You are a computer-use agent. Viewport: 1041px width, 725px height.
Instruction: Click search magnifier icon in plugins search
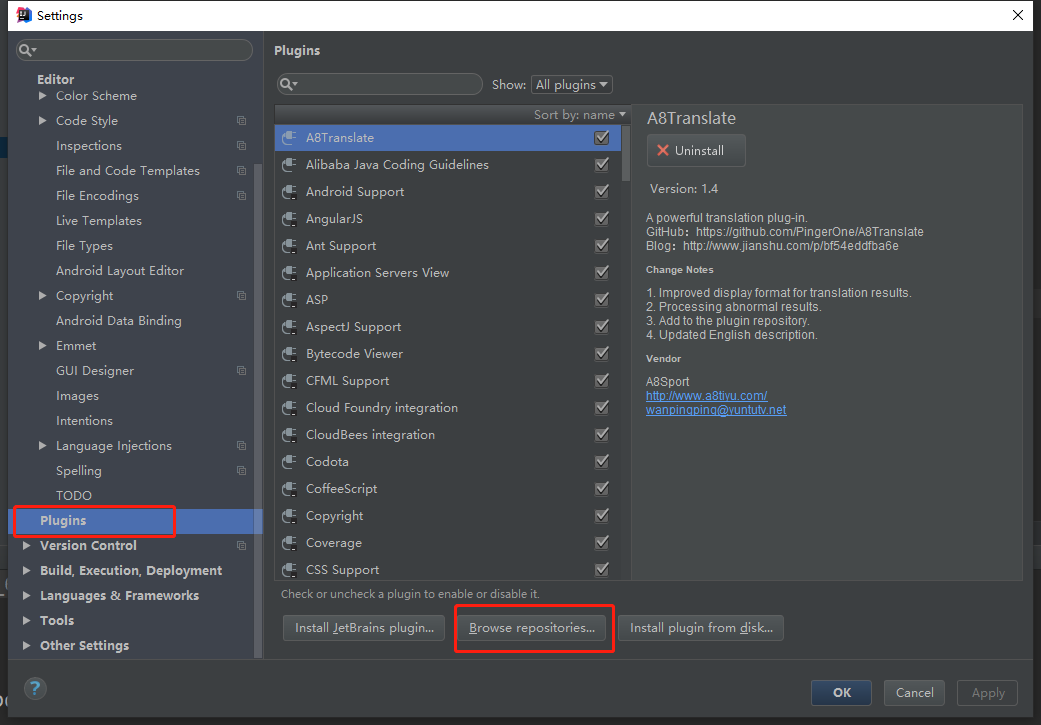point(288,85)
